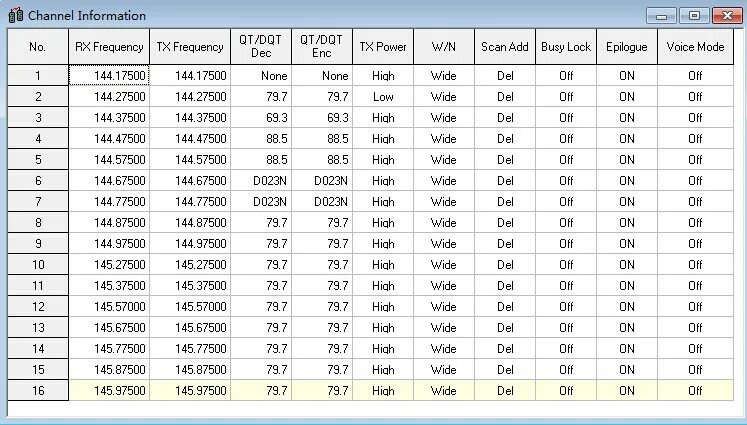The image size is (747, 425).
Task: Select row header number 8
Action: pyautogui.click(x=38, y=223)
